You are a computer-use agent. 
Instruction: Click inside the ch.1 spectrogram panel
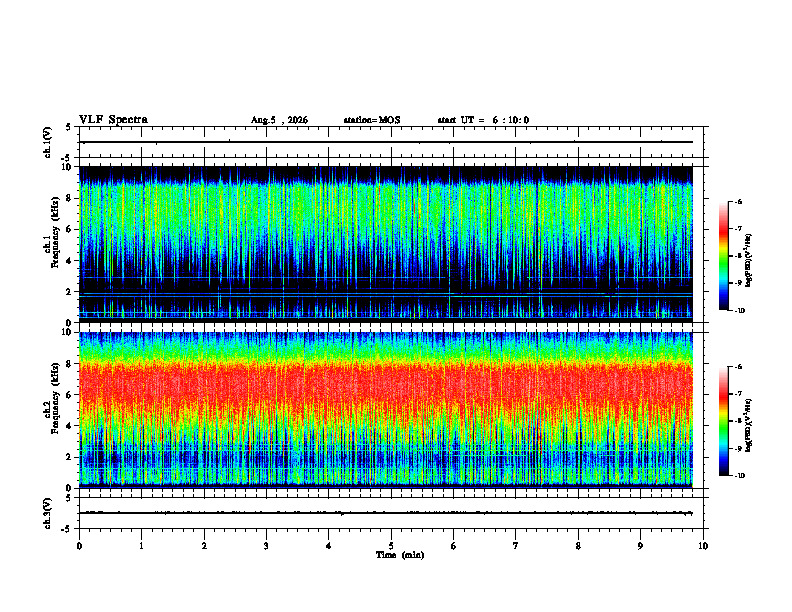pyautogui.click(x=386, y=244)
